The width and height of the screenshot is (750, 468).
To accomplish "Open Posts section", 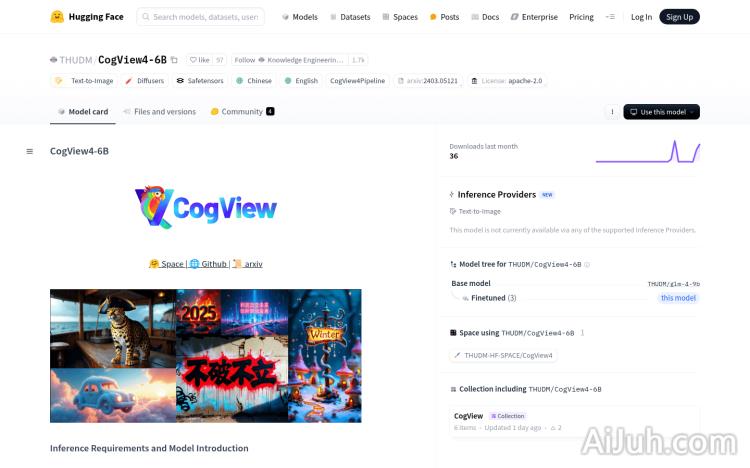I will coord(444,17).
